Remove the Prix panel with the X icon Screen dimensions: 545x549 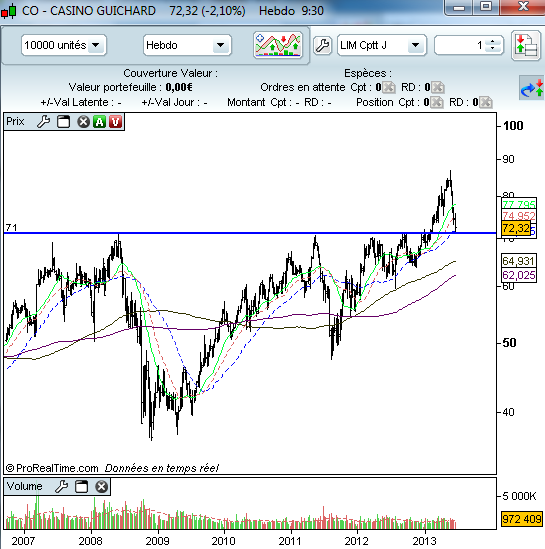83,122
